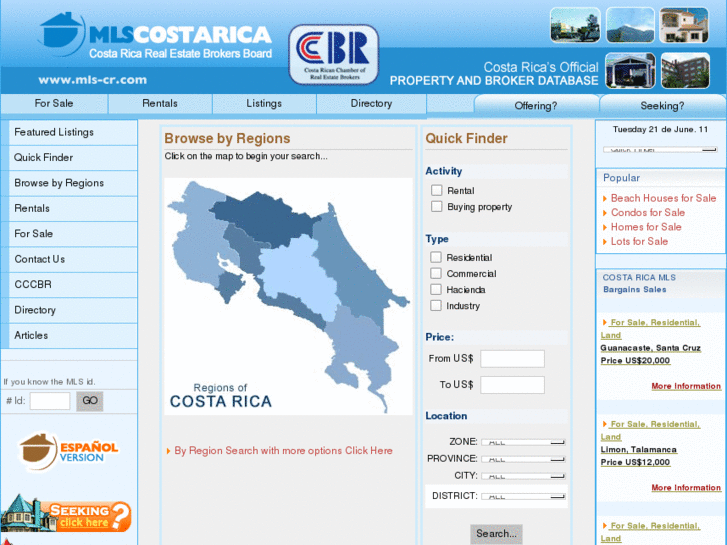Open Condos for Sale link
727x545 pixels.
pyautogui.click(x=648, y=213)
